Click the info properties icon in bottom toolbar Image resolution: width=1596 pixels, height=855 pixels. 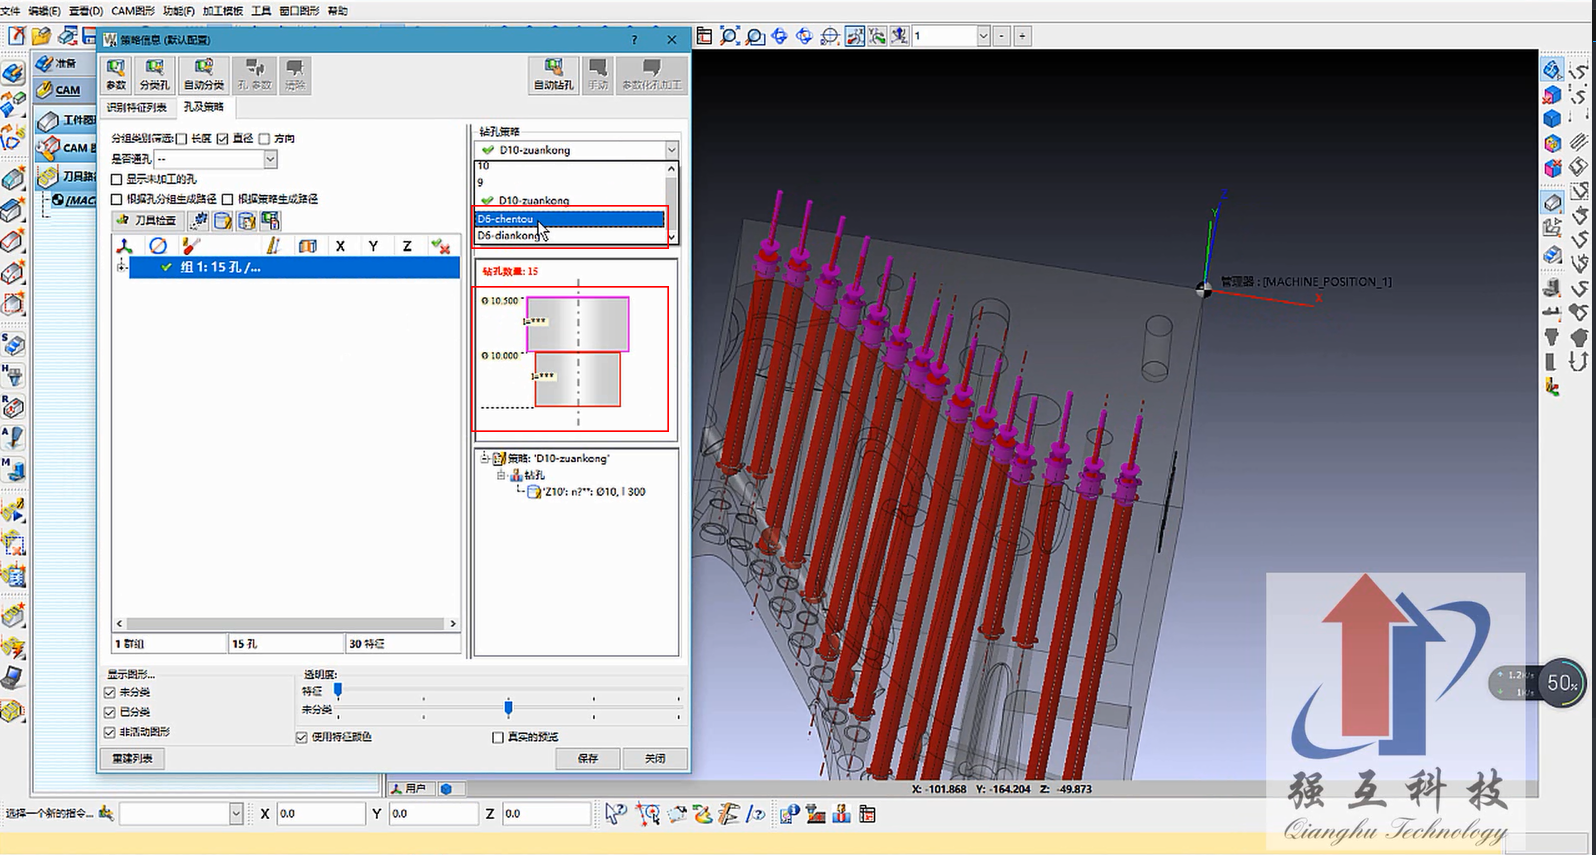click(x=790, y=814)
